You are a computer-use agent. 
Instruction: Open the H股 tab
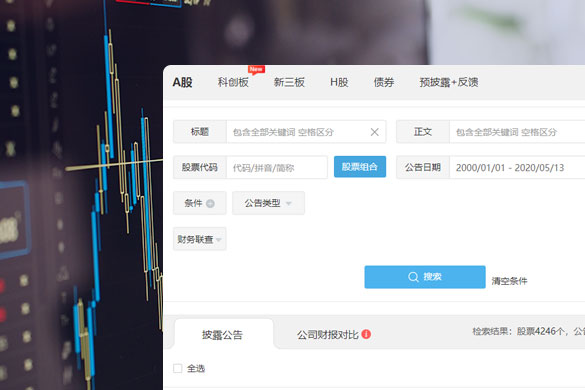point(339,82)
